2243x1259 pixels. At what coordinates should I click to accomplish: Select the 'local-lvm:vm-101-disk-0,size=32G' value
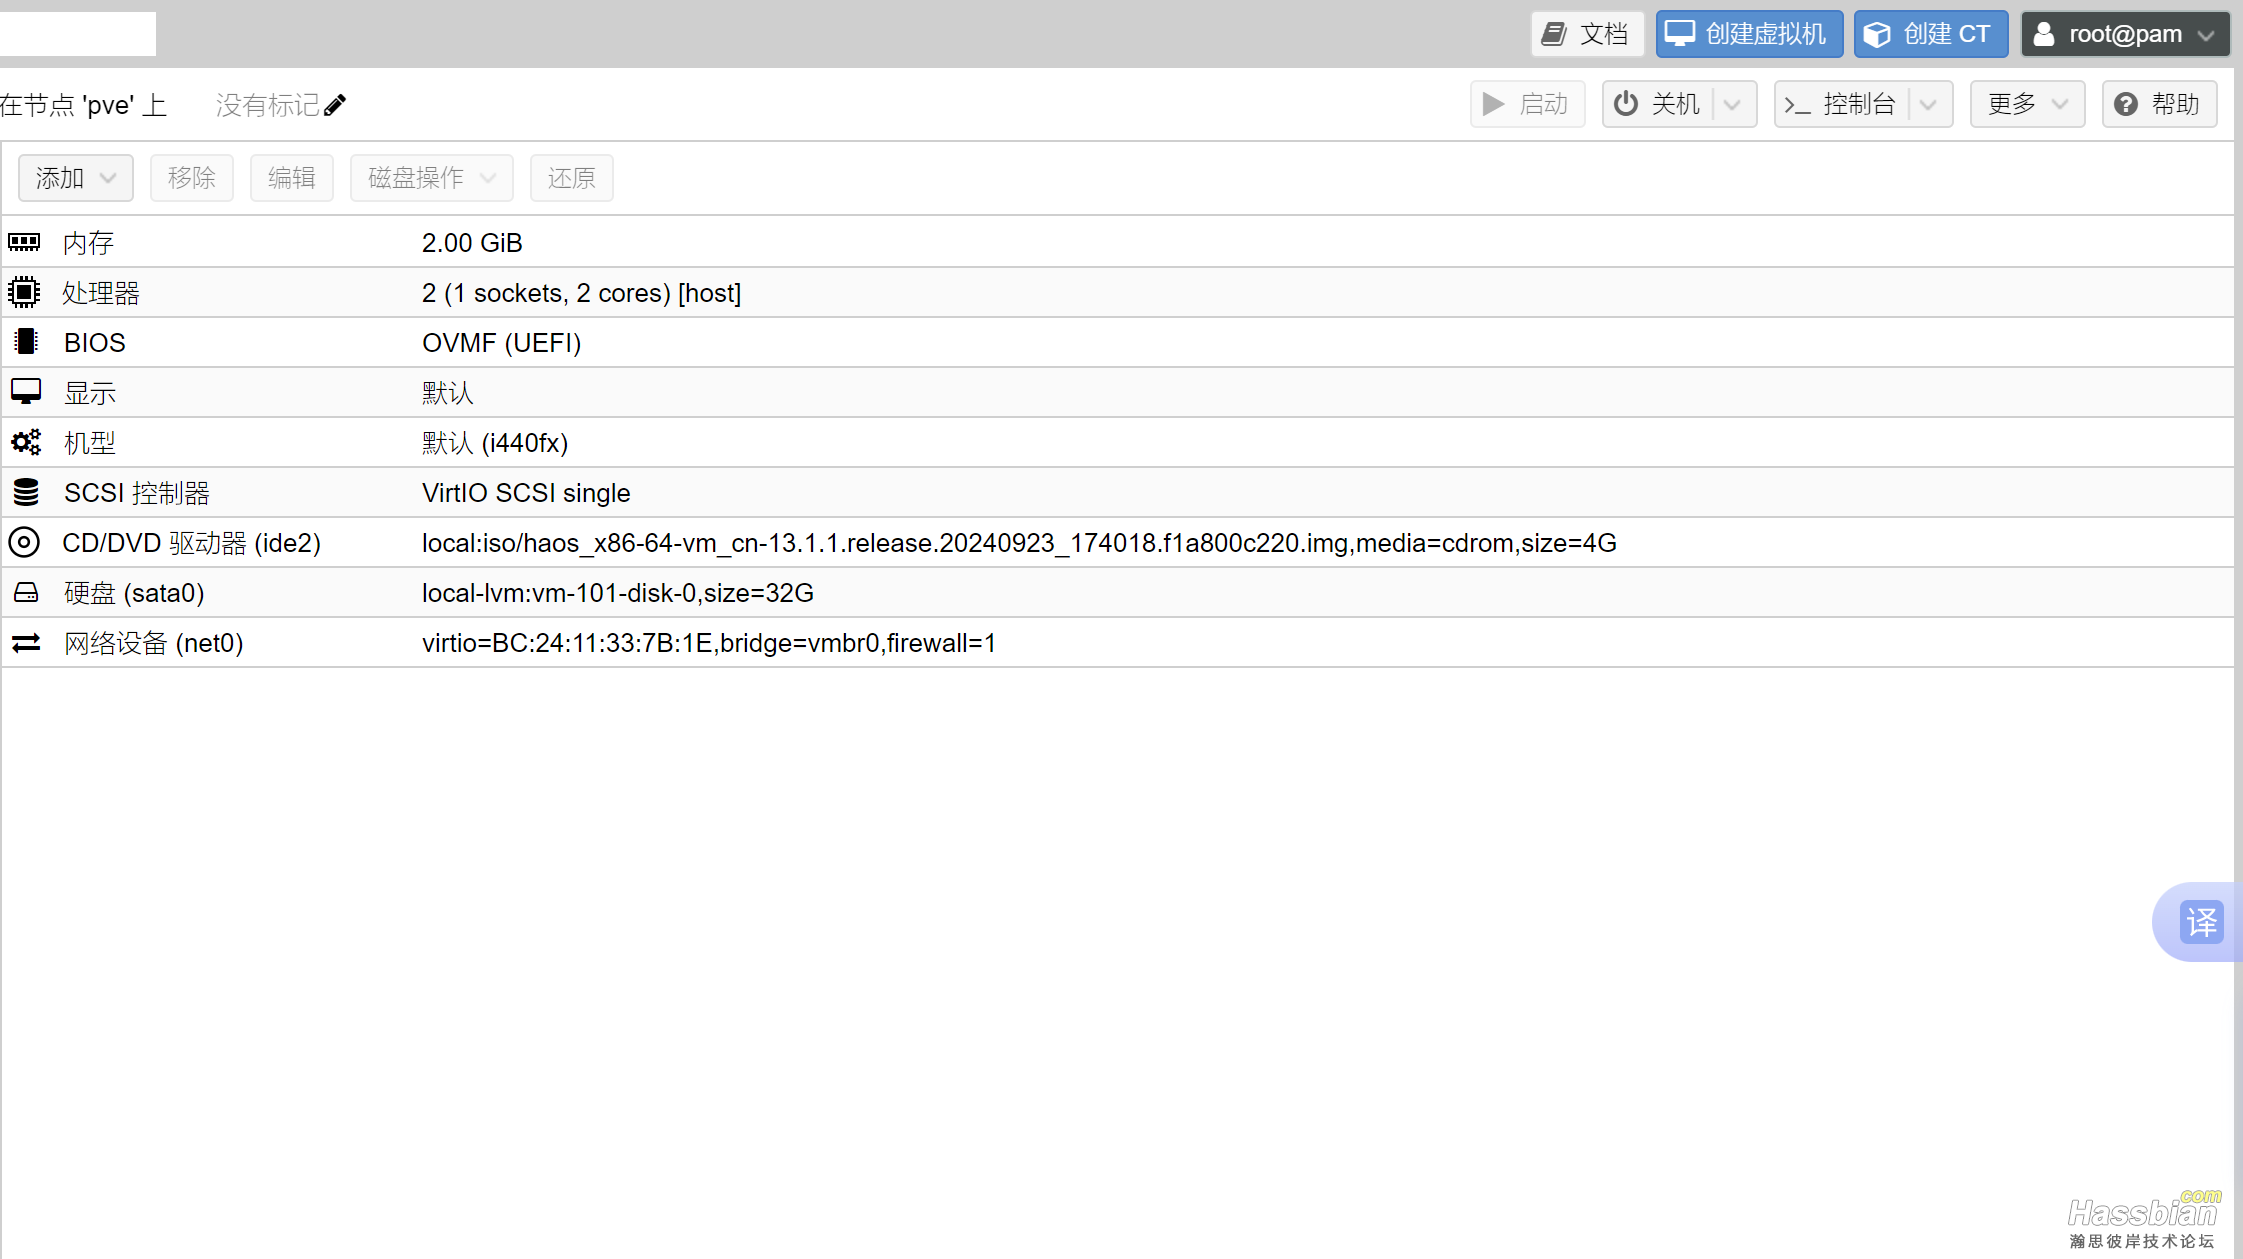[x=618, y=593]
